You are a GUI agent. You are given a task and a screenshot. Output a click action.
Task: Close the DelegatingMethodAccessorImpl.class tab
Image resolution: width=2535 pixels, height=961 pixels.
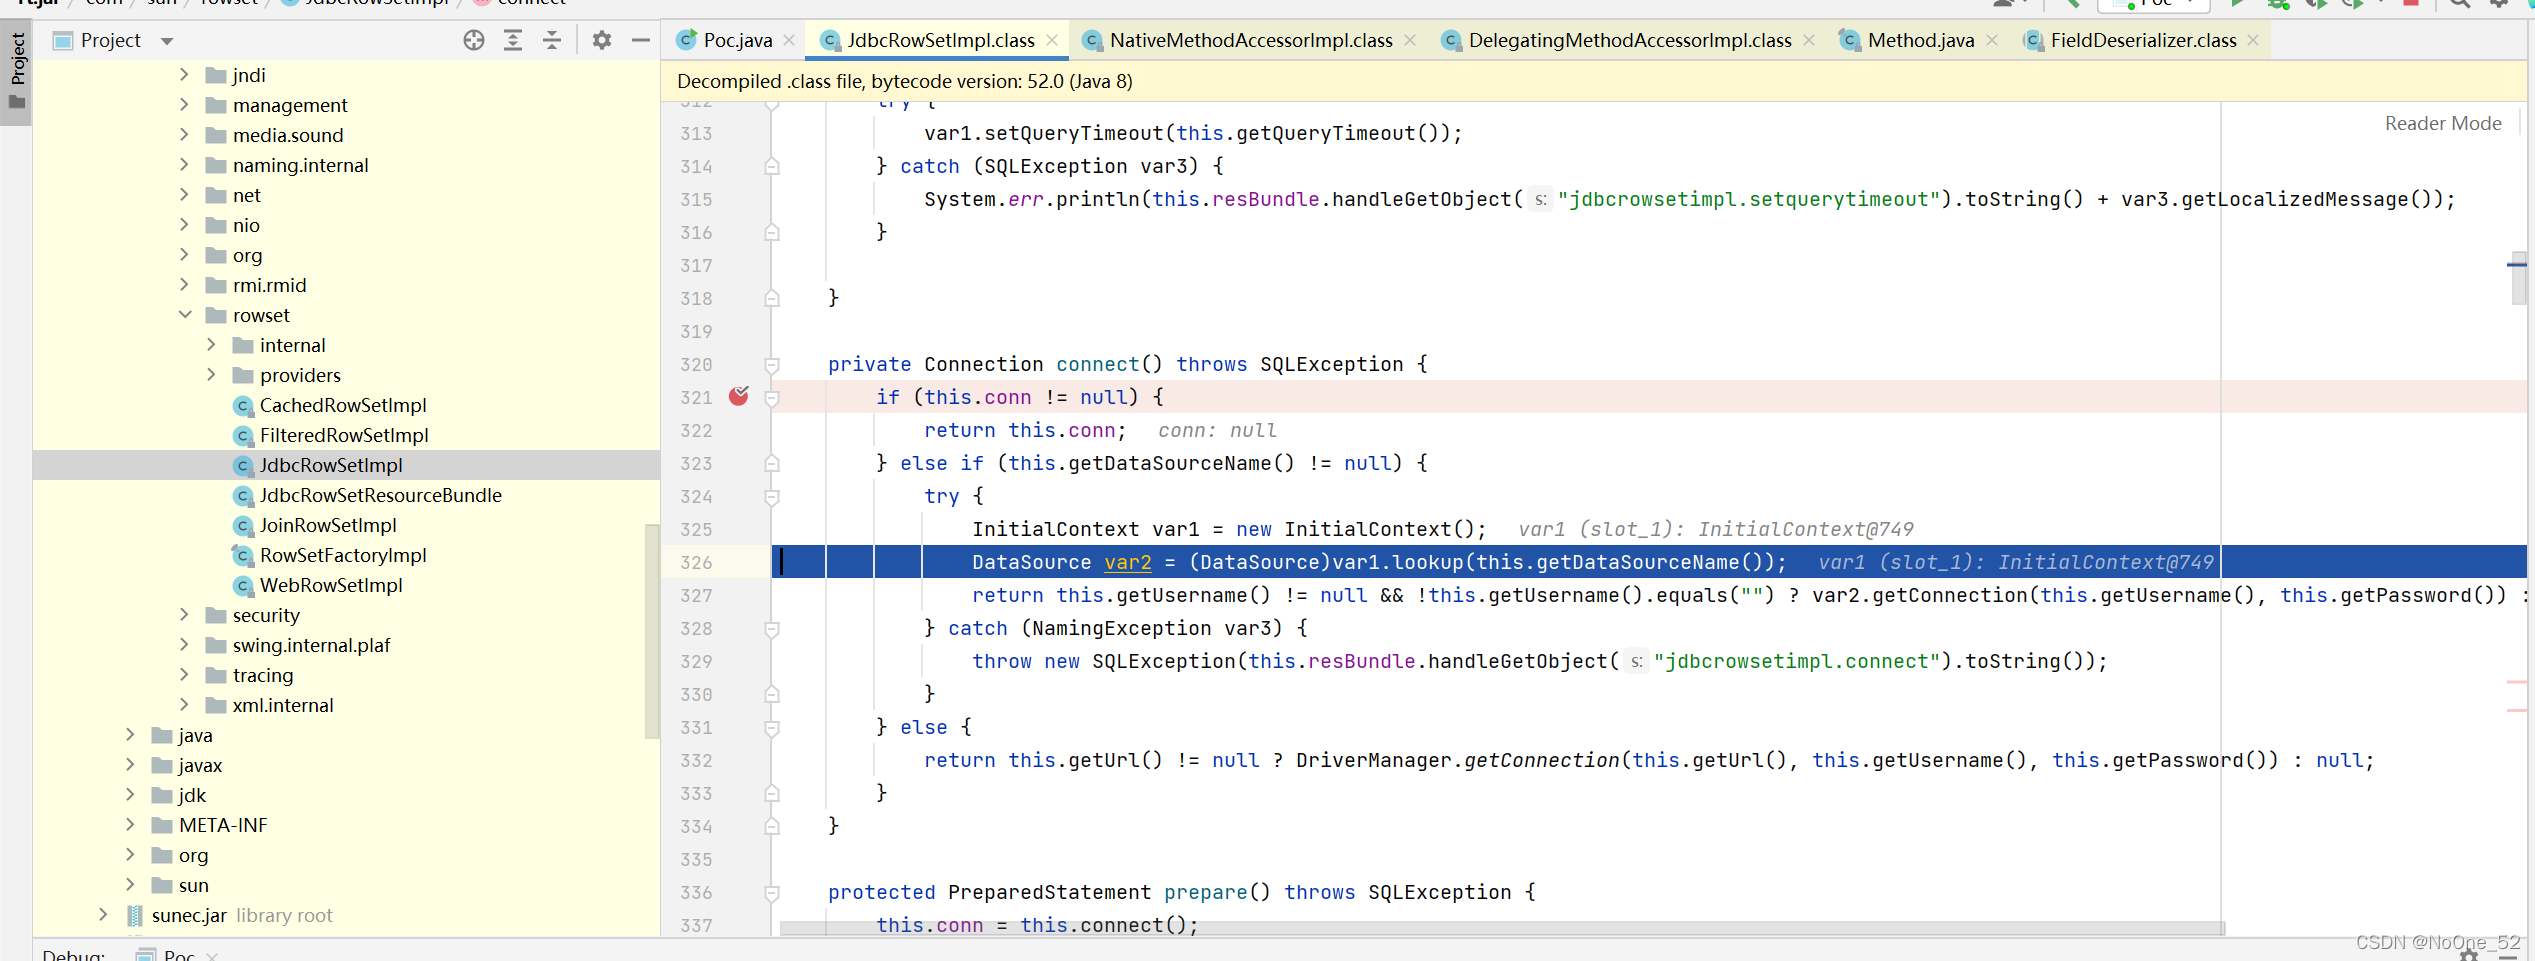[1809, 40]
